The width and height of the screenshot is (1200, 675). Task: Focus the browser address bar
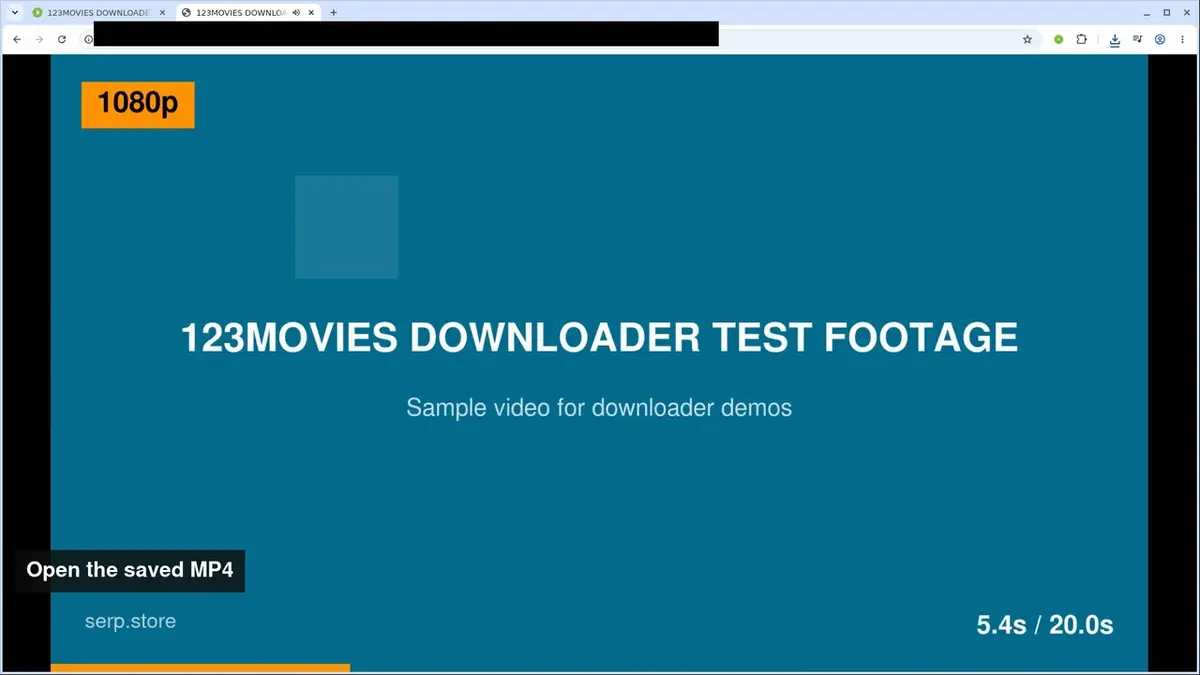[x=560, y=39]
